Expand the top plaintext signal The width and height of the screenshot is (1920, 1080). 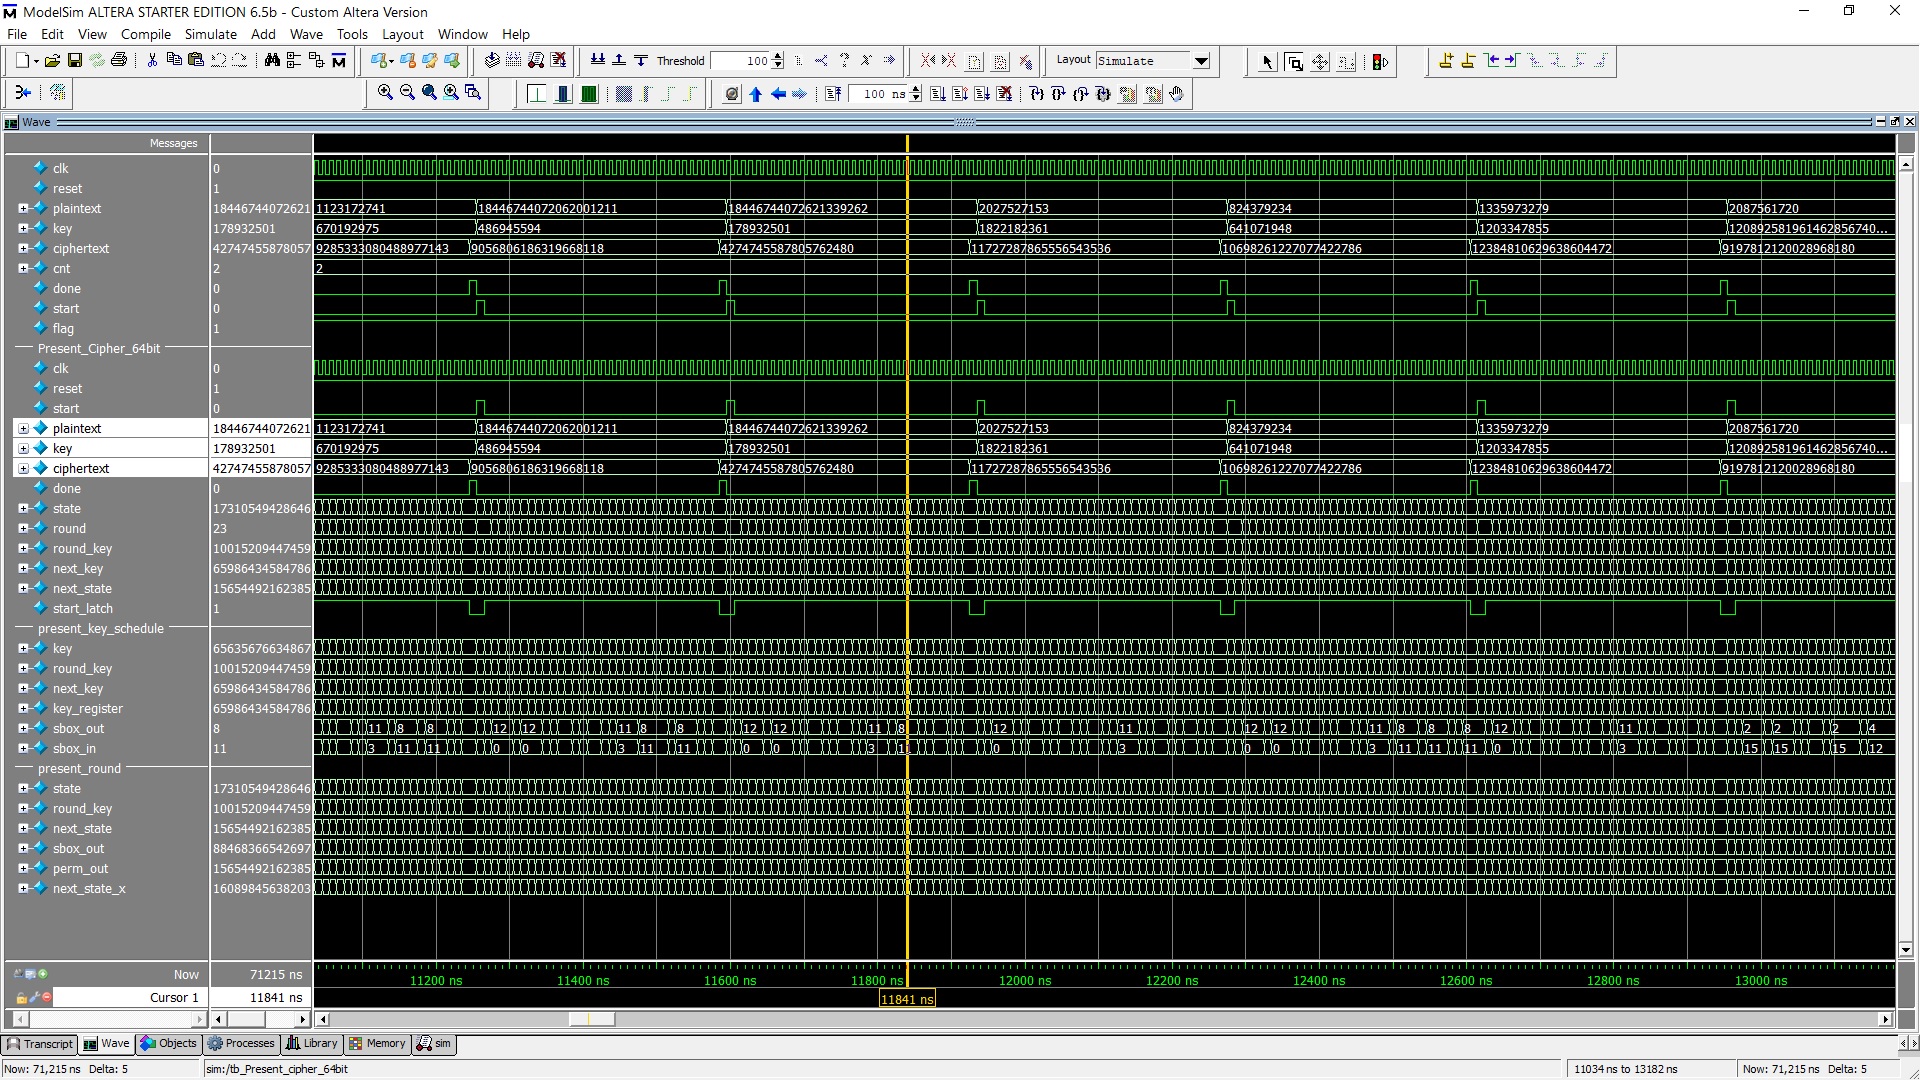pyautogui.click(x=23, y=208)
